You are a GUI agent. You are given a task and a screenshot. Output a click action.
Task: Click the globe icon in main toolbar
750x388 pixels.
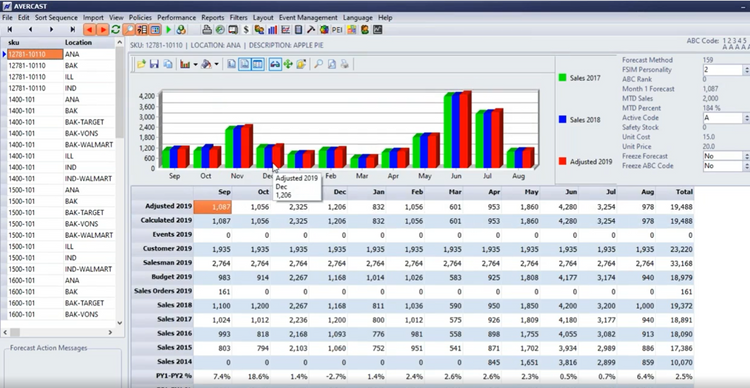pos(220,30)
